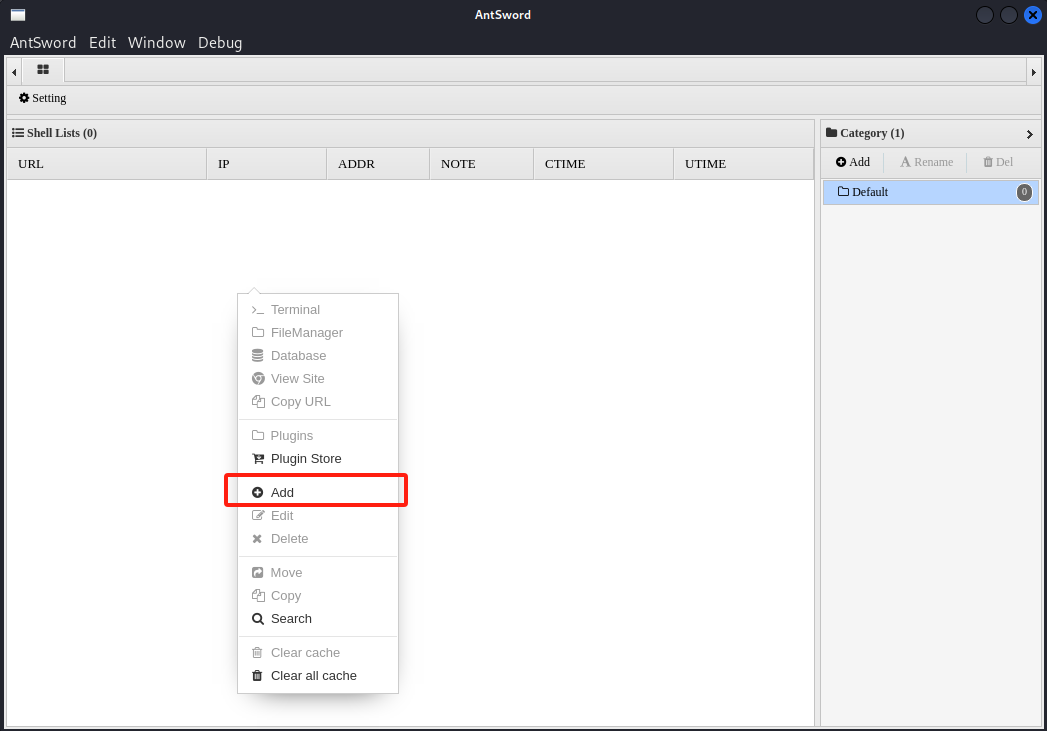Choose Copy in the context menu
Screen dimensions: 1047x731
pyautogui.click(x=318, y=595)
